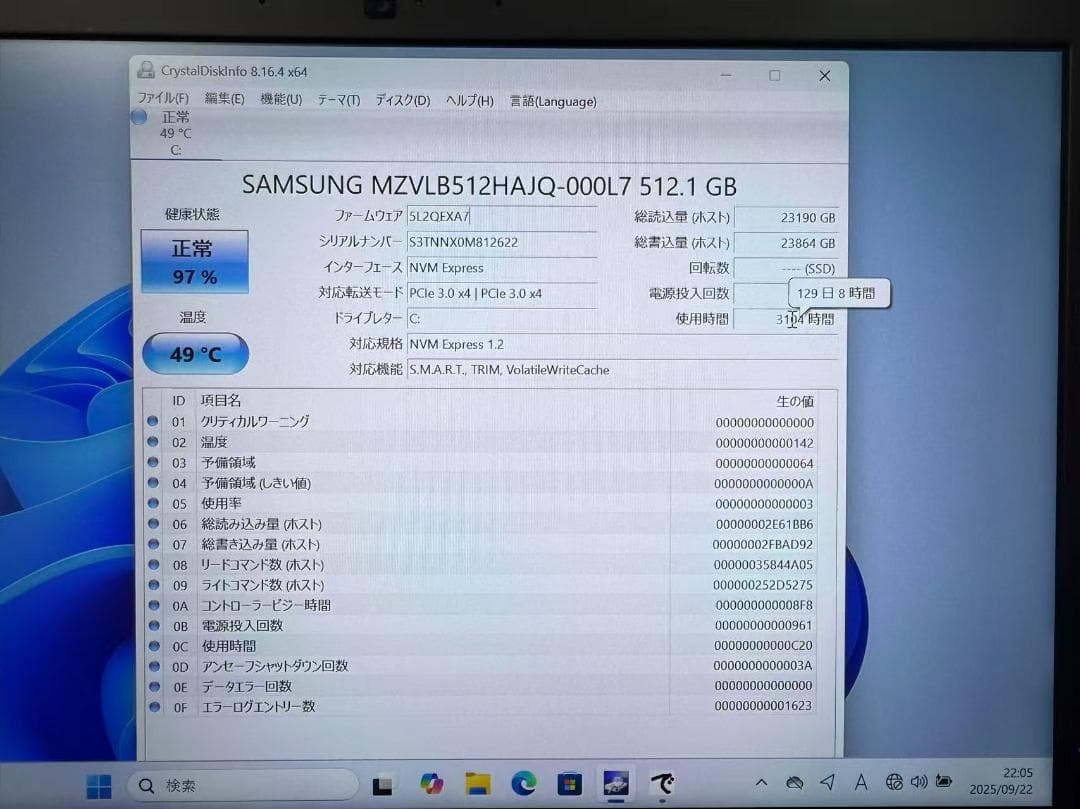The image size is (1080, 809).
Task: Click the 正常 97% health status button
Action: (x=195, y=260)
